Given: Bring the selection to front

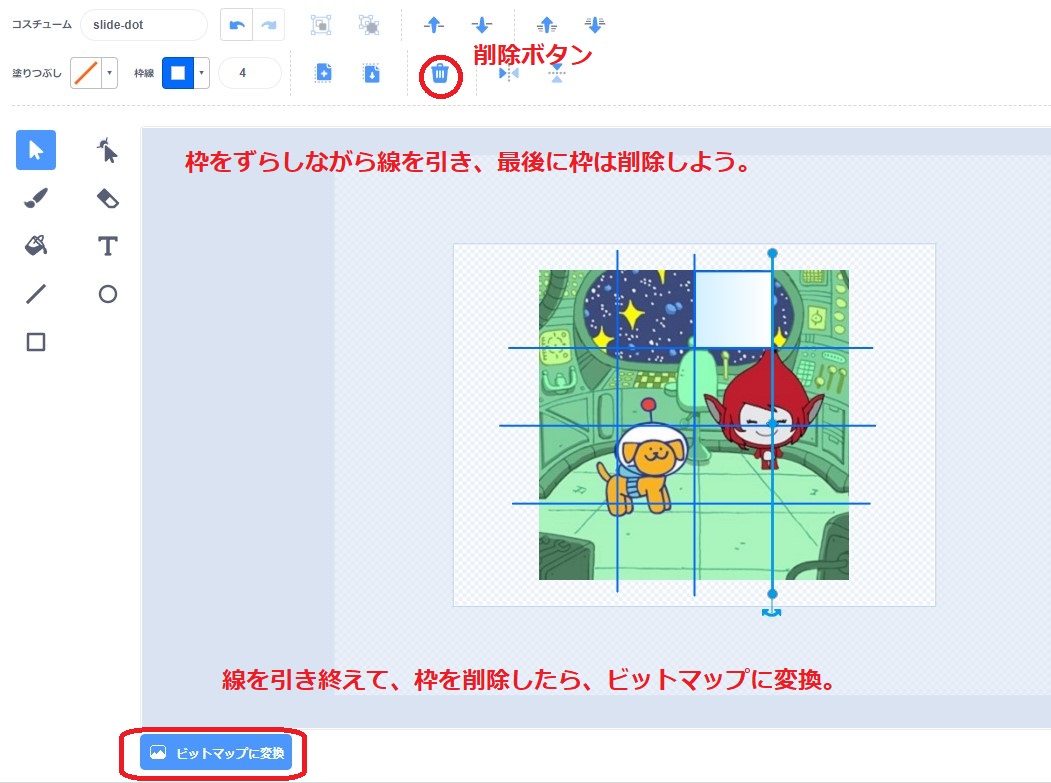Looking at the screenshot, I should coord(547,25).
